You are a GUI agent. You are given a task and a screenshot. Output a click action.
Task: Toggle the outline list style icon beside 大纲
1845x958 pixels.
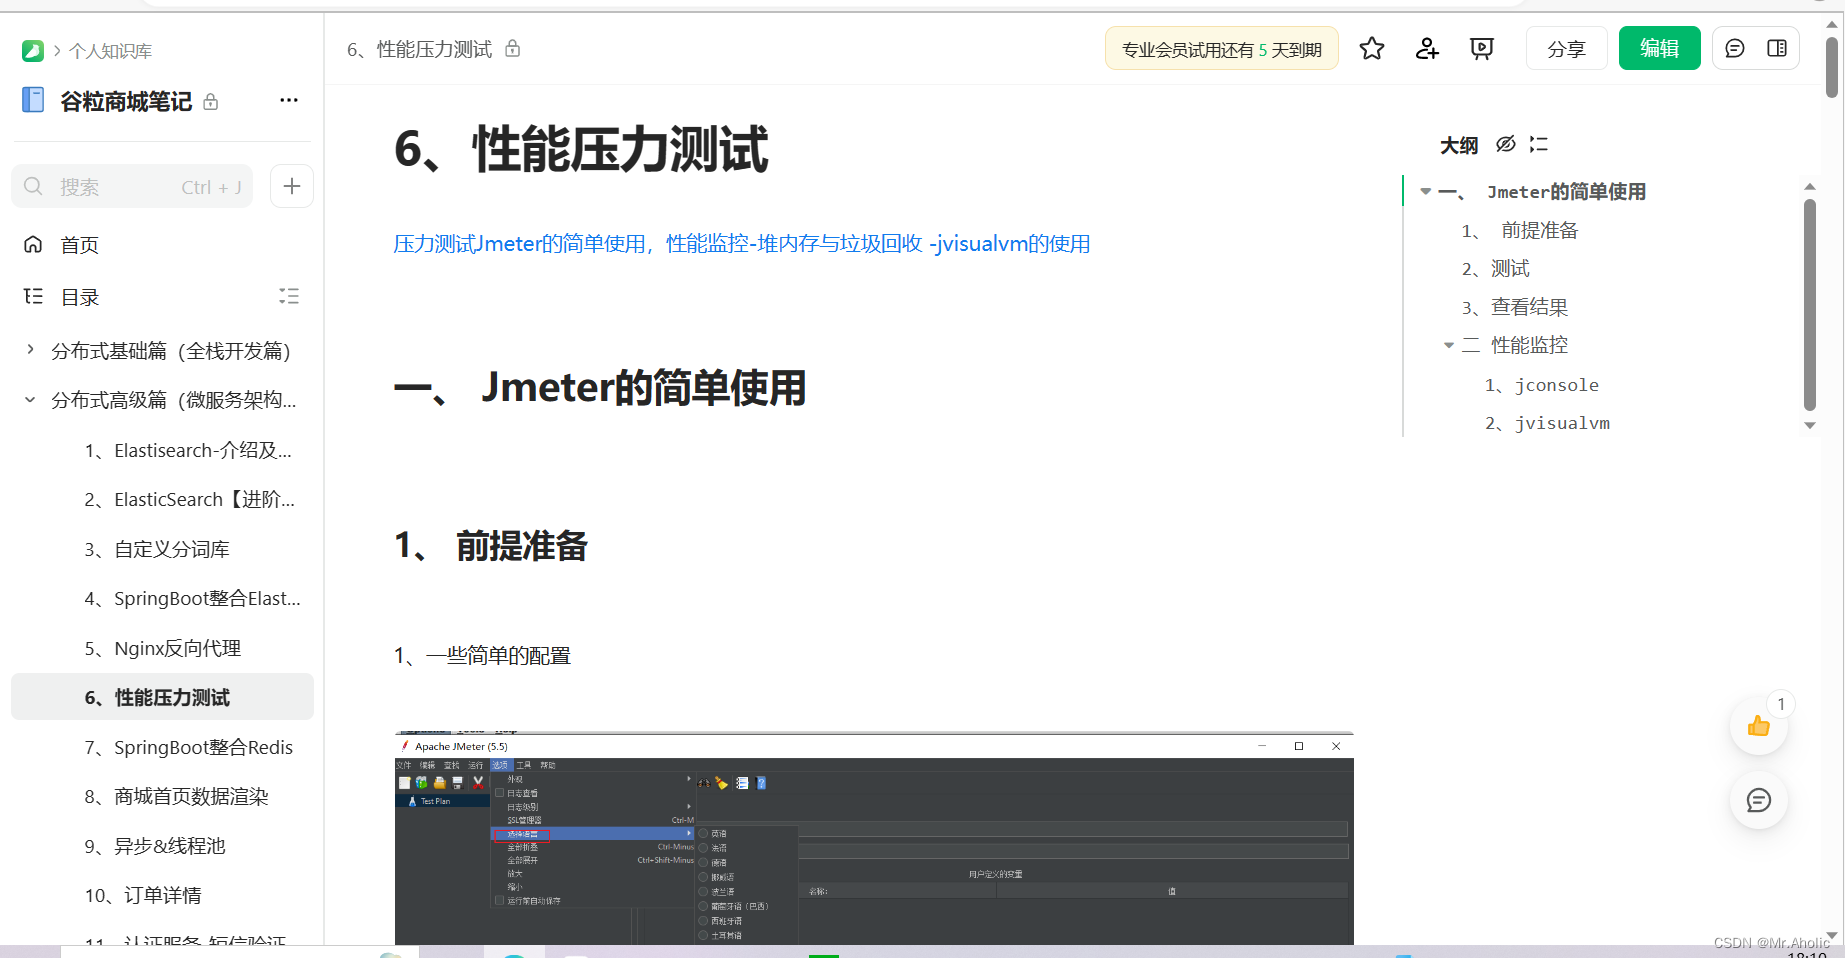[1538, 144]
